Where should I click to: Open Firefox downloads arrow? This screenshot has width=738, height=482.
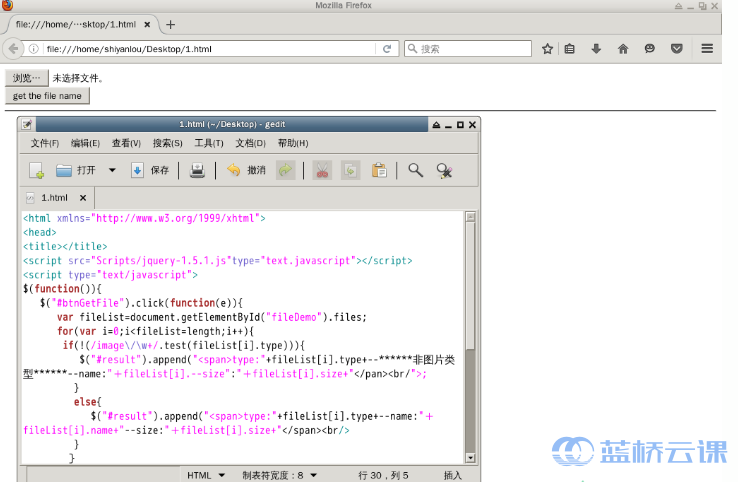[596, 48]
